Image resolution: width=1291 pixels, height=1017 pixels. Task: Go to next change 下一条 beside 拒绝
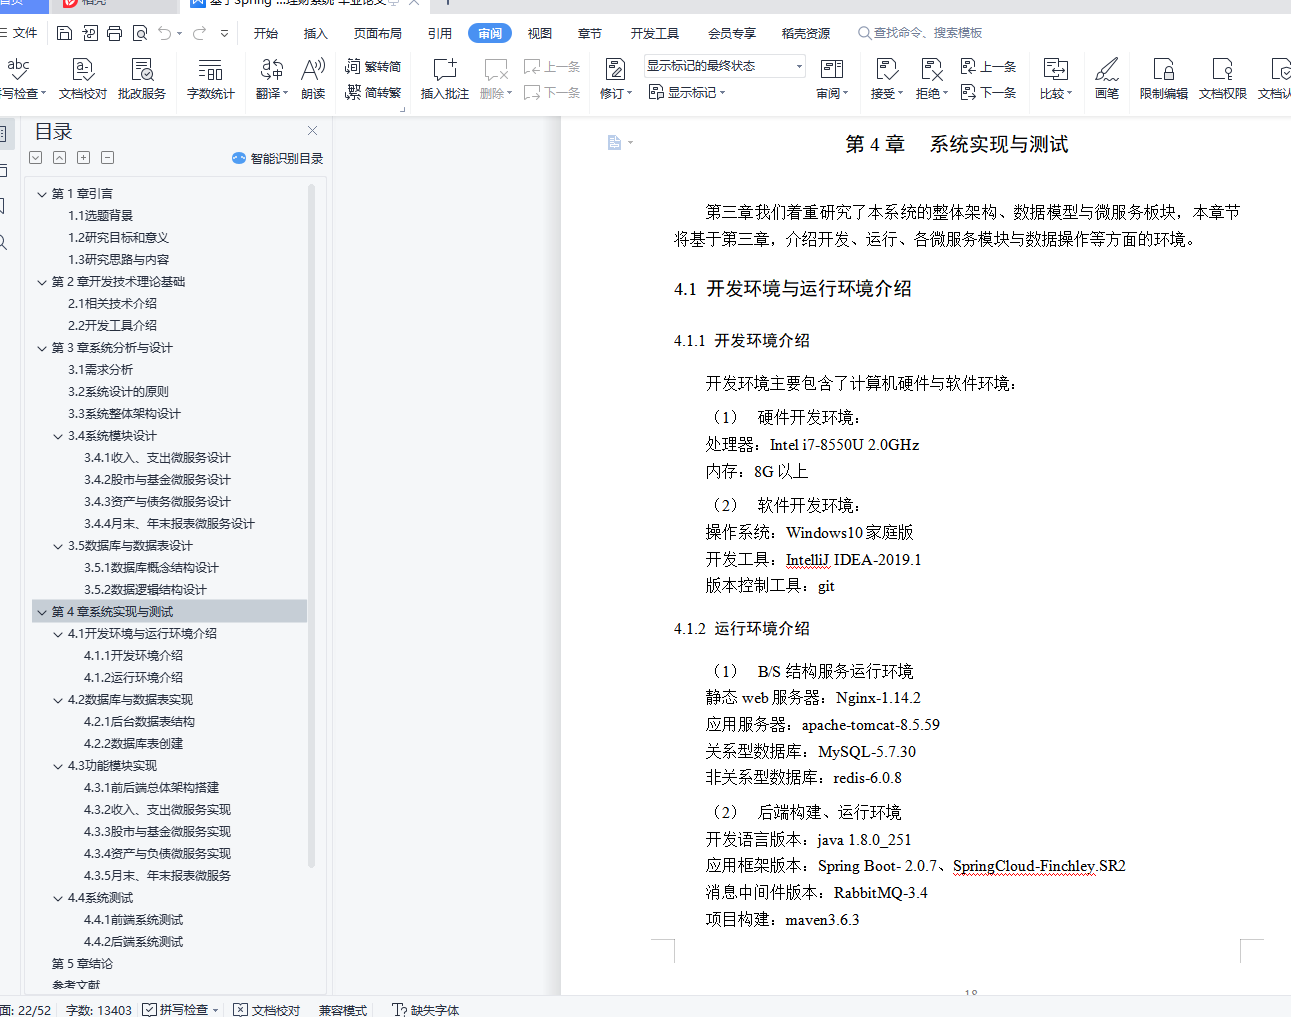click(x=988, y=92)
